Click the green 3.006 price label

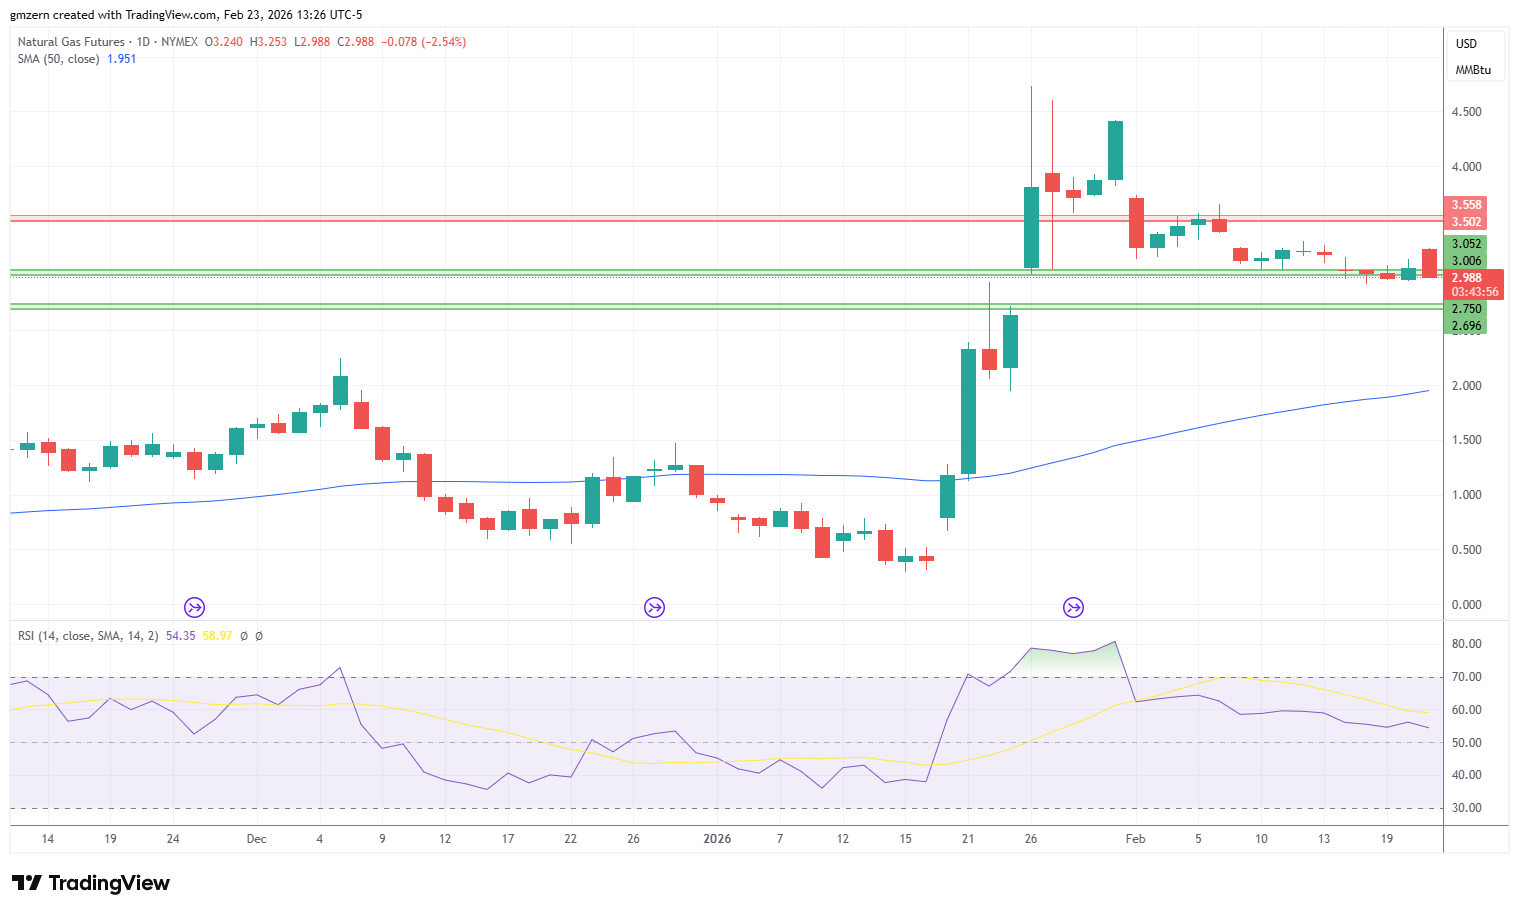tap(1466, 261)
